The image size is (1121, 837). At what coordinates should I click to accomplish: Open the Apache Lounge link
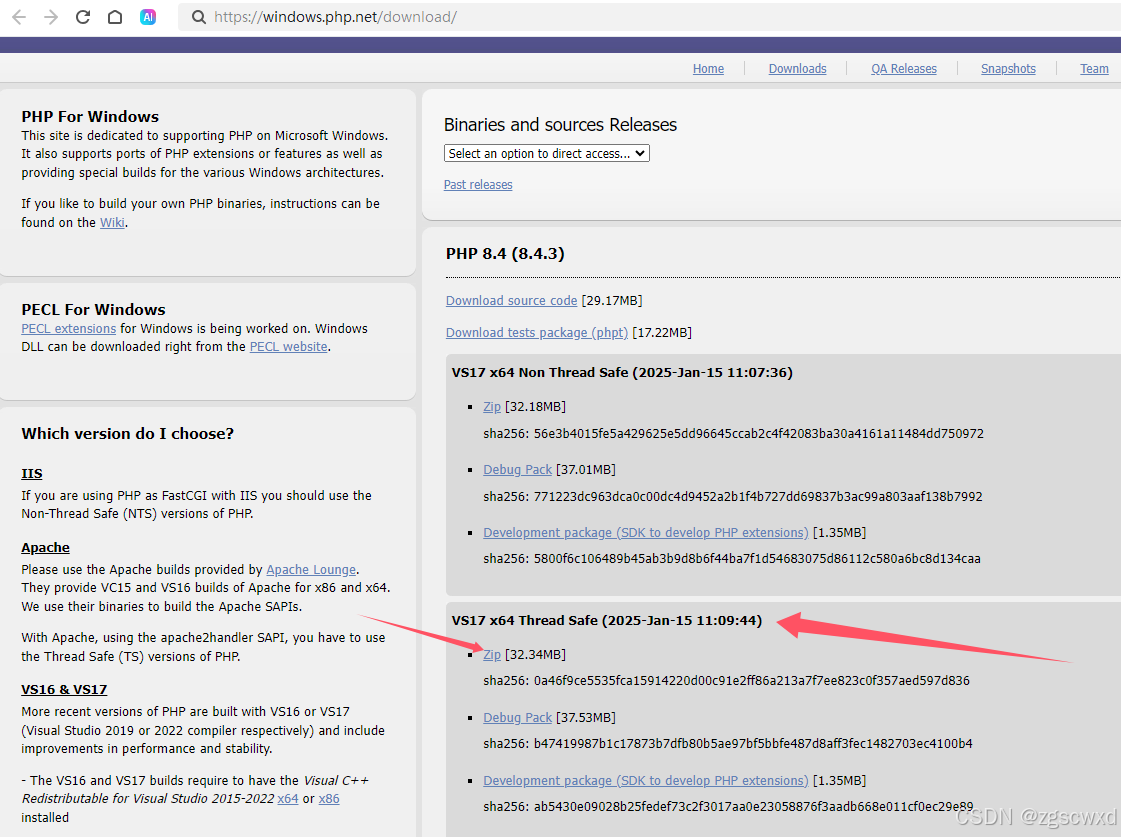[x=311, y=570]
